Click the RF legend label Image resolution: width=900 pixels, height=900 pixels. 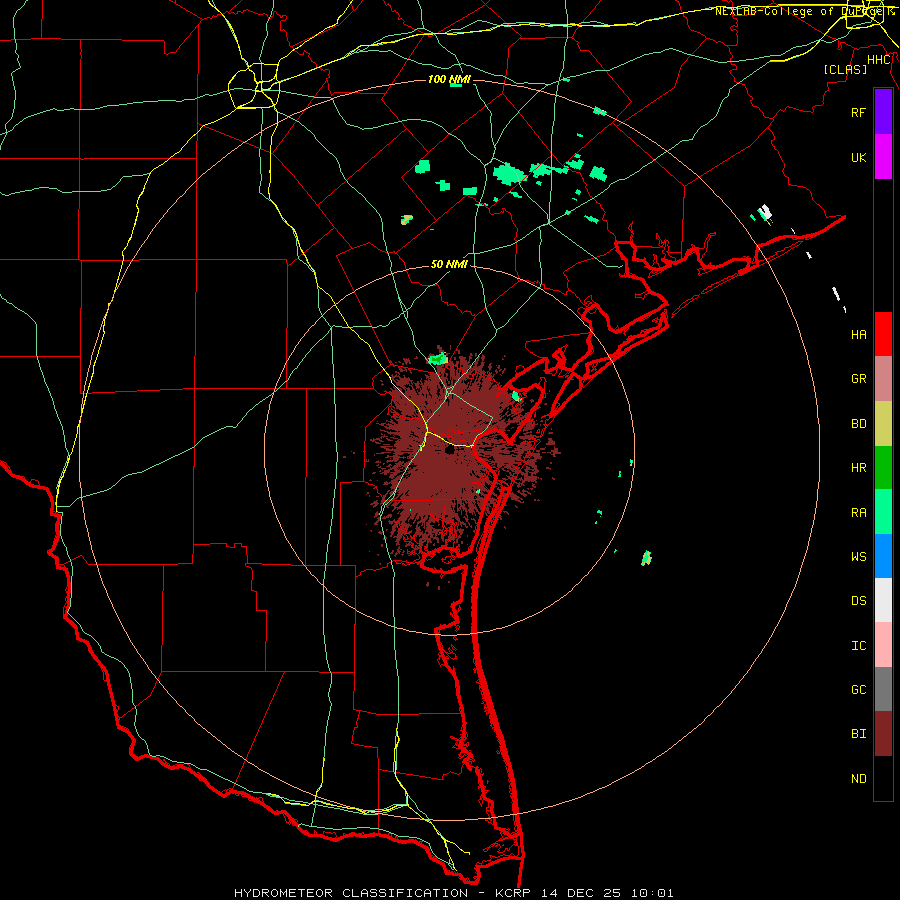click(858, 112)
